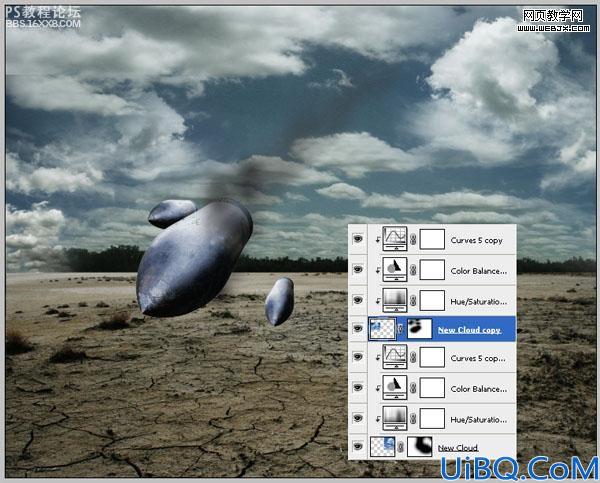Screen dimensions: 600x483
Task: Click the New Cloud copy layer name
Action: (x=469, y=330)
